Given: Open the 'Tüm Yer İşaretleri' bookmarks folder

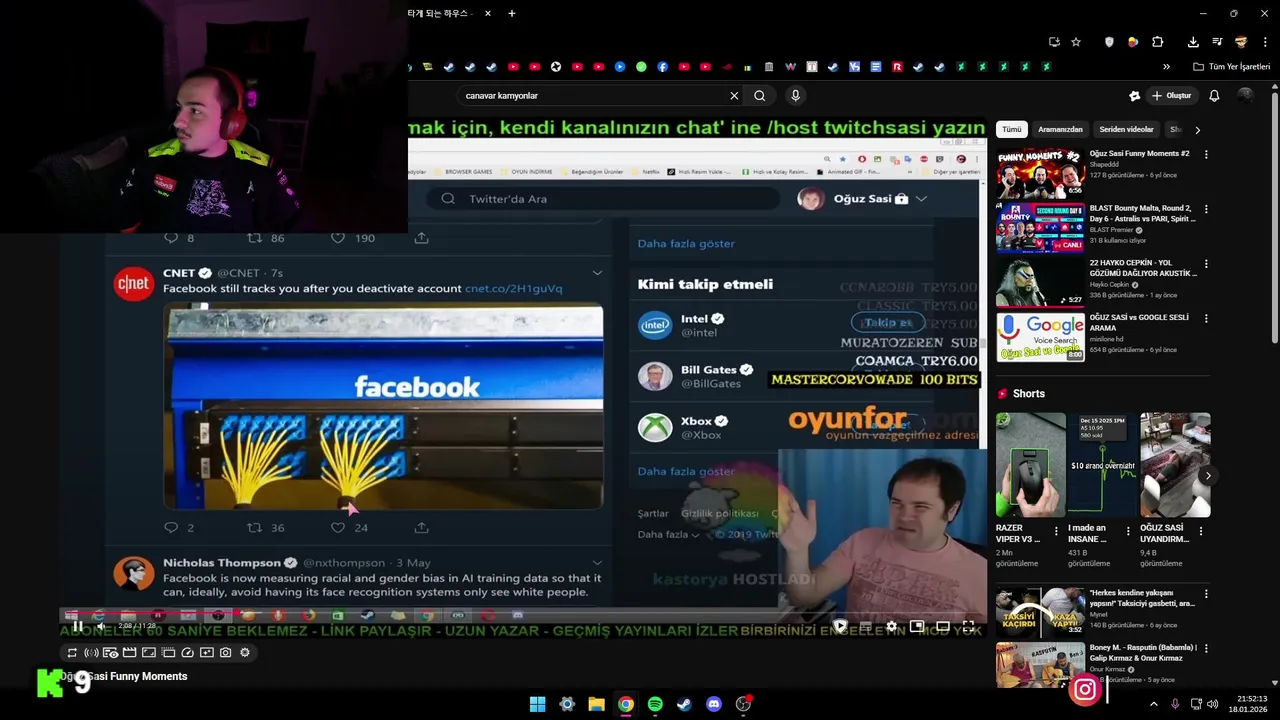Looking at the screenshot, I should click(1232, 67).
